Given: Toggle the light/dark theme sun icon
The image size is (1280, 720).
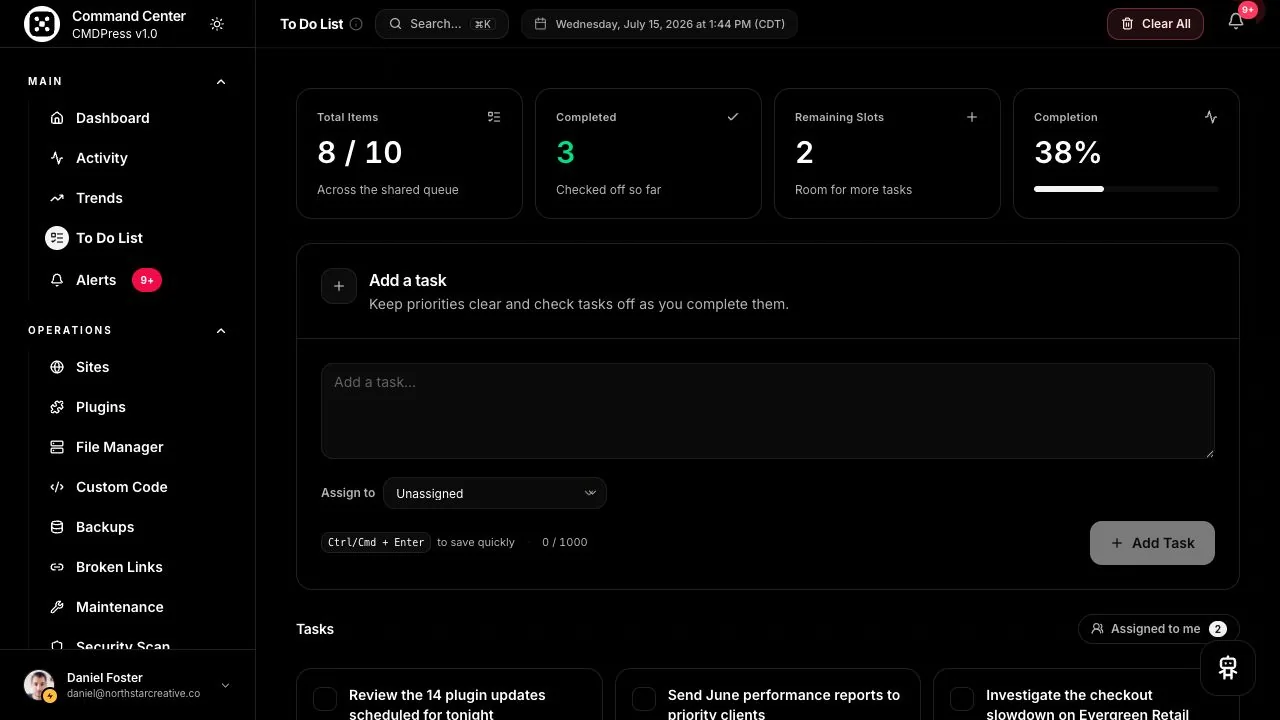Looking at the screenshot, I should coord(217,24).
